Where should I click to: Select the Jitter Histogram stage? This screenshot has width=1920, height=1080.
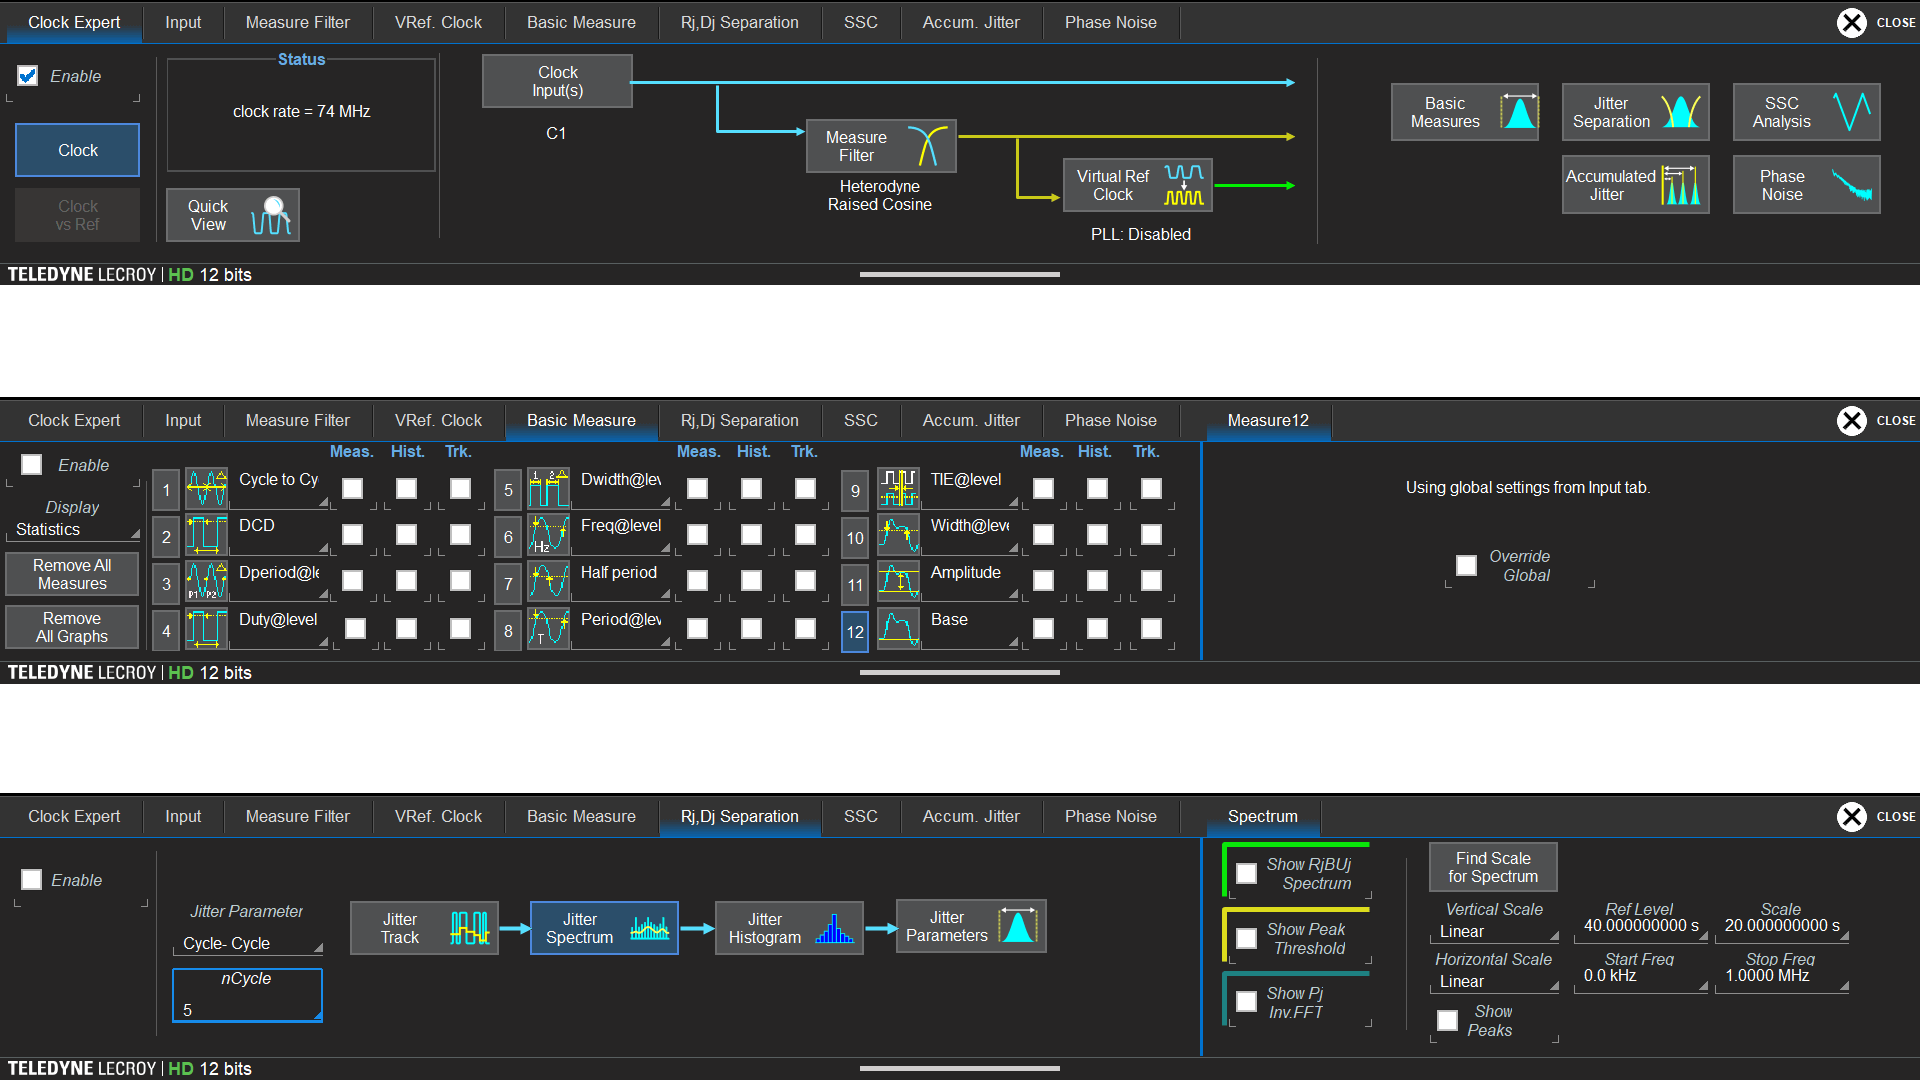(x=788, y=928)
